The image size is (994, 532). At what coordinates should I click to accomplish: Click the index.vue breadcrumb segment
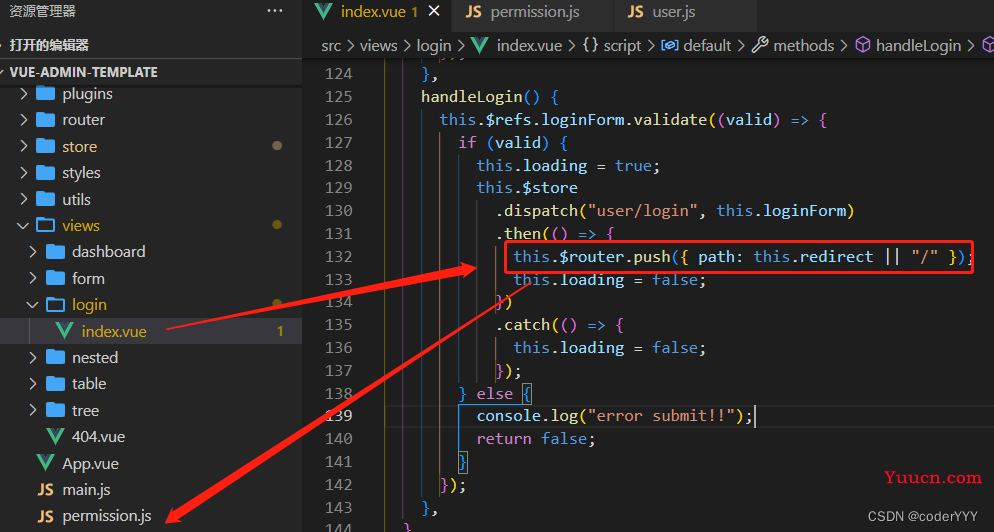529,46
